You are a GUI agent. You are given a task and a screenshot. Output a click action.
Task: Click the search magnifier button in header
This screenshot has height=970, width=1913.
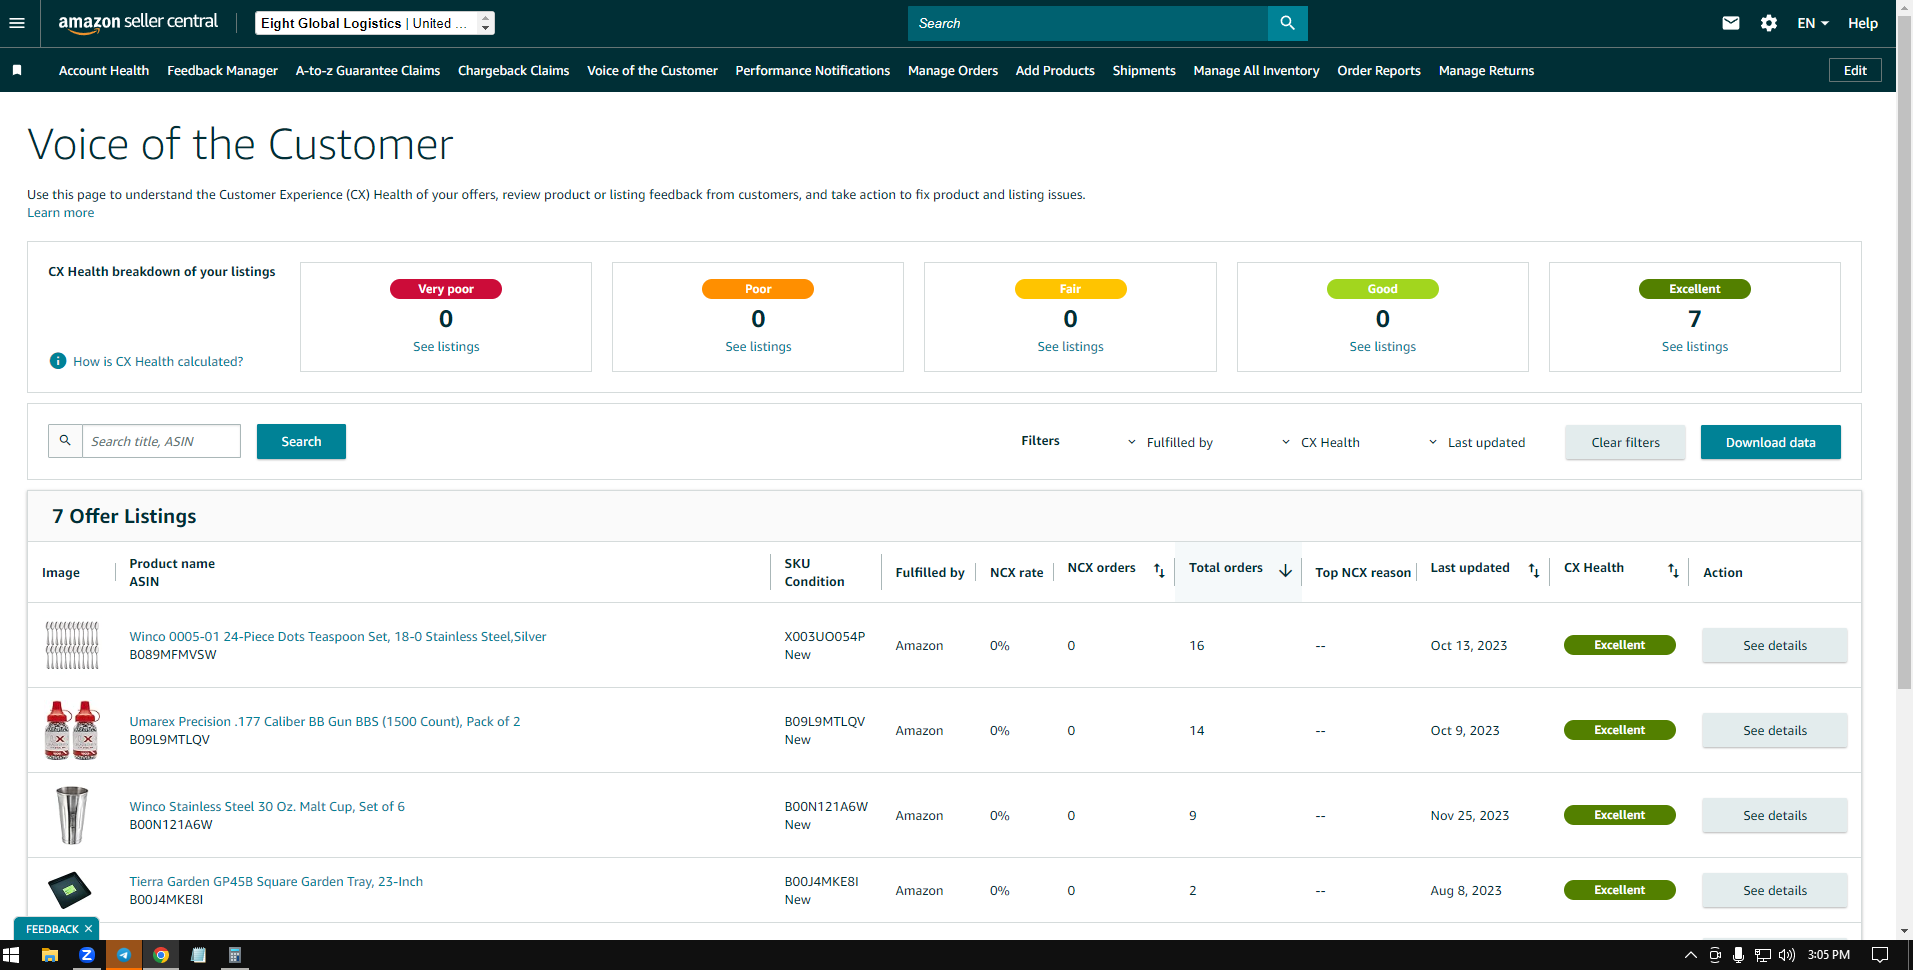point(1287,23)
